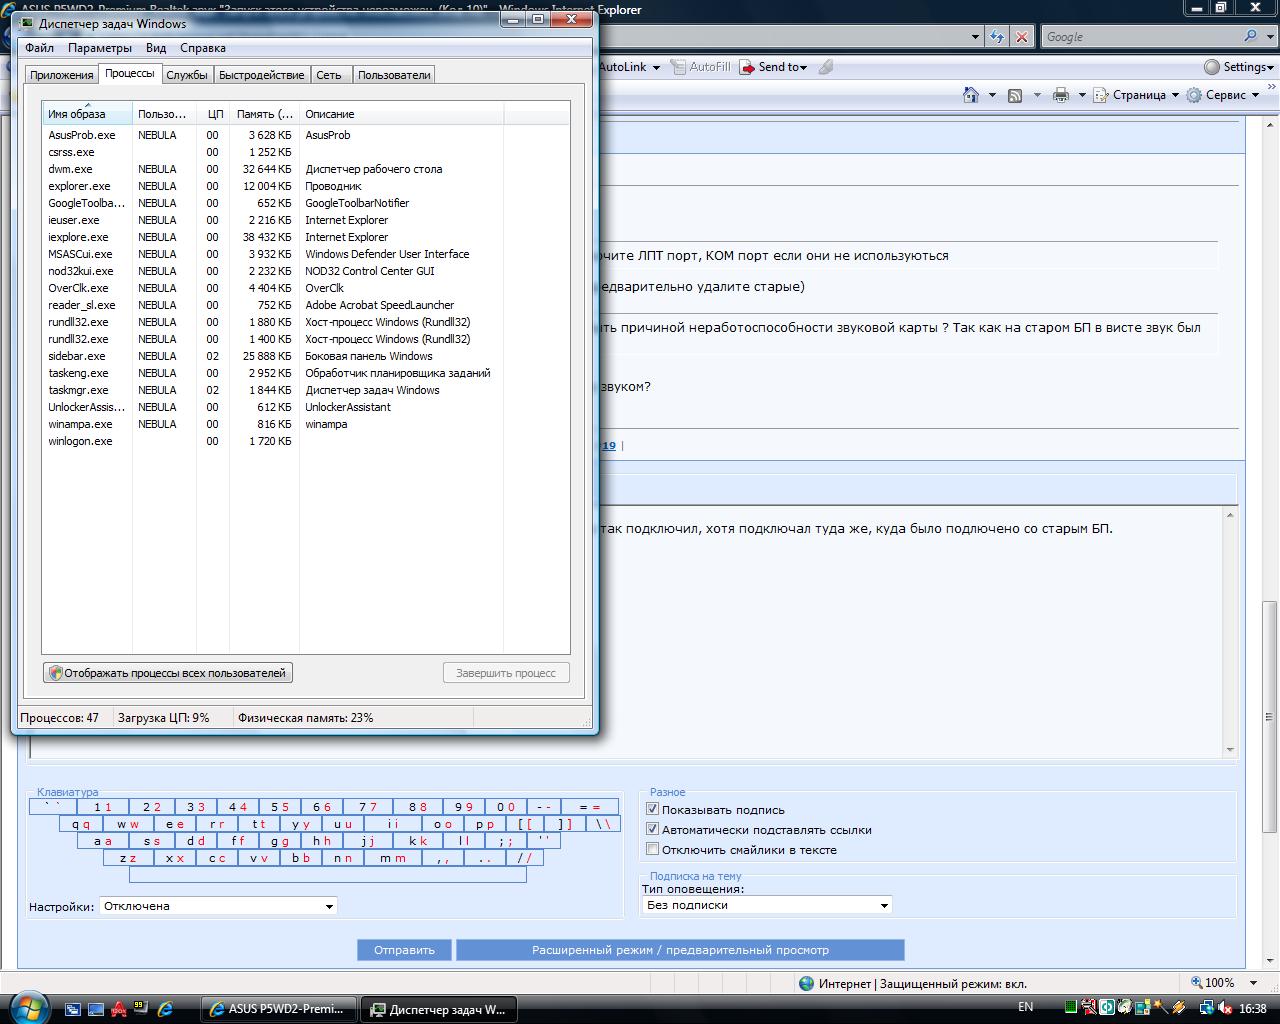Click the highlighter icon in Google toolbar

pos(825,67)
